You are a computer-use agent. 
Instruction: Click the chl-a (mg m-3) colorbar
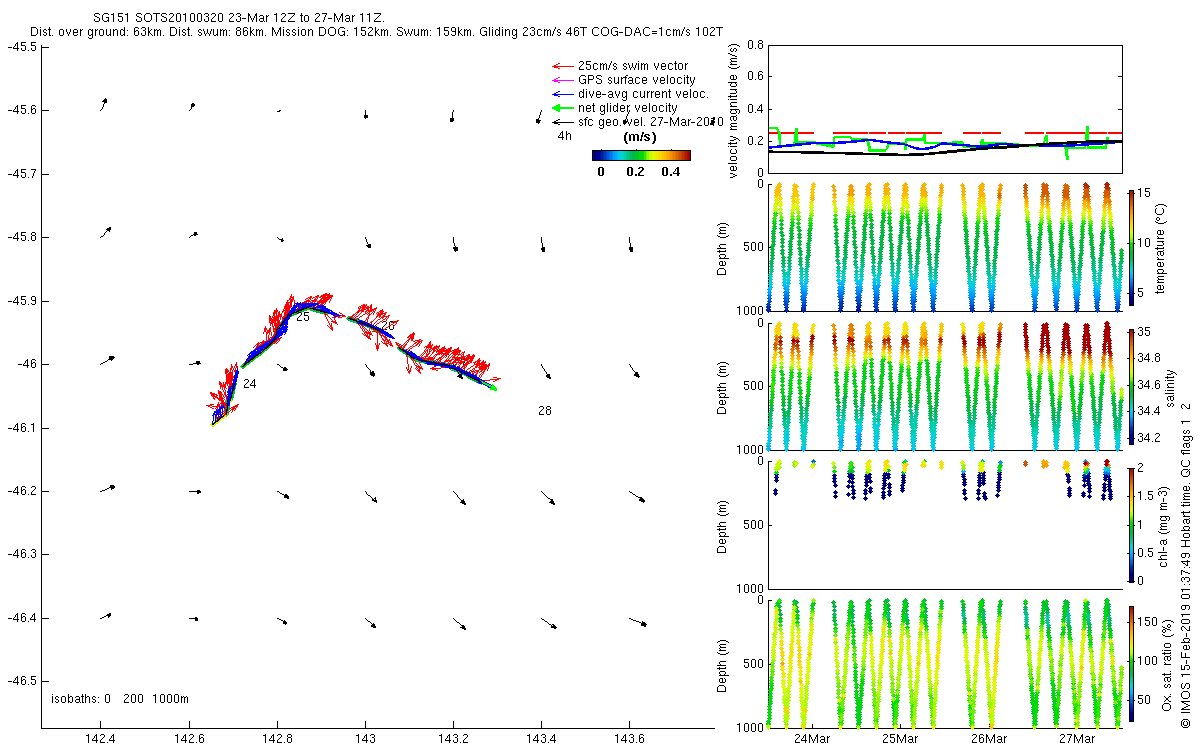[1132, 523]
